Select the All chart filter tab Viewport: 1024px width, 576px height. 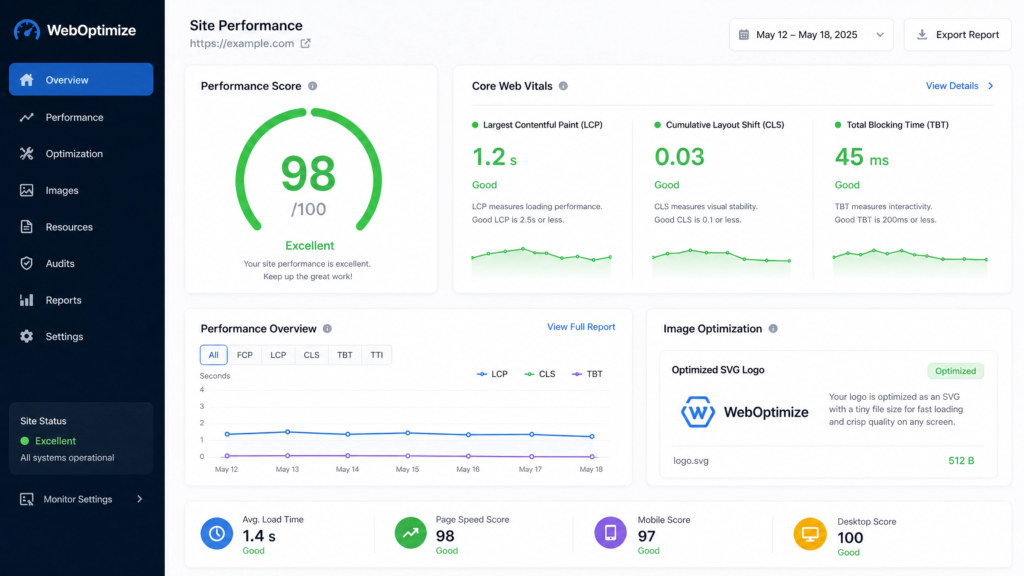point(214,355)
